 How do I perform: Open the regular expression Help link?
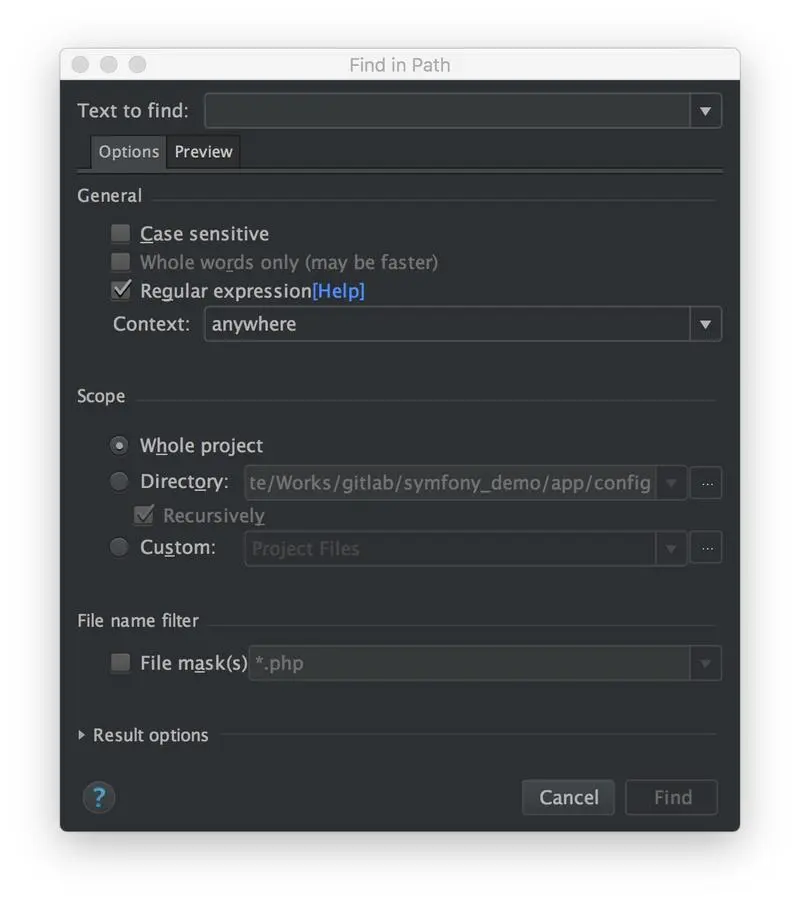click(339, 291)
